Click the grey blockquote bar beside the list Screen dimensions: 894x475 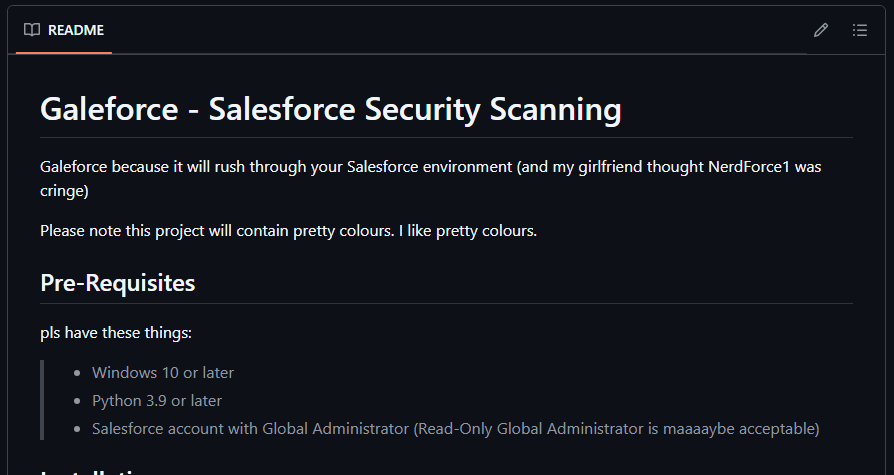coord(42,400)
